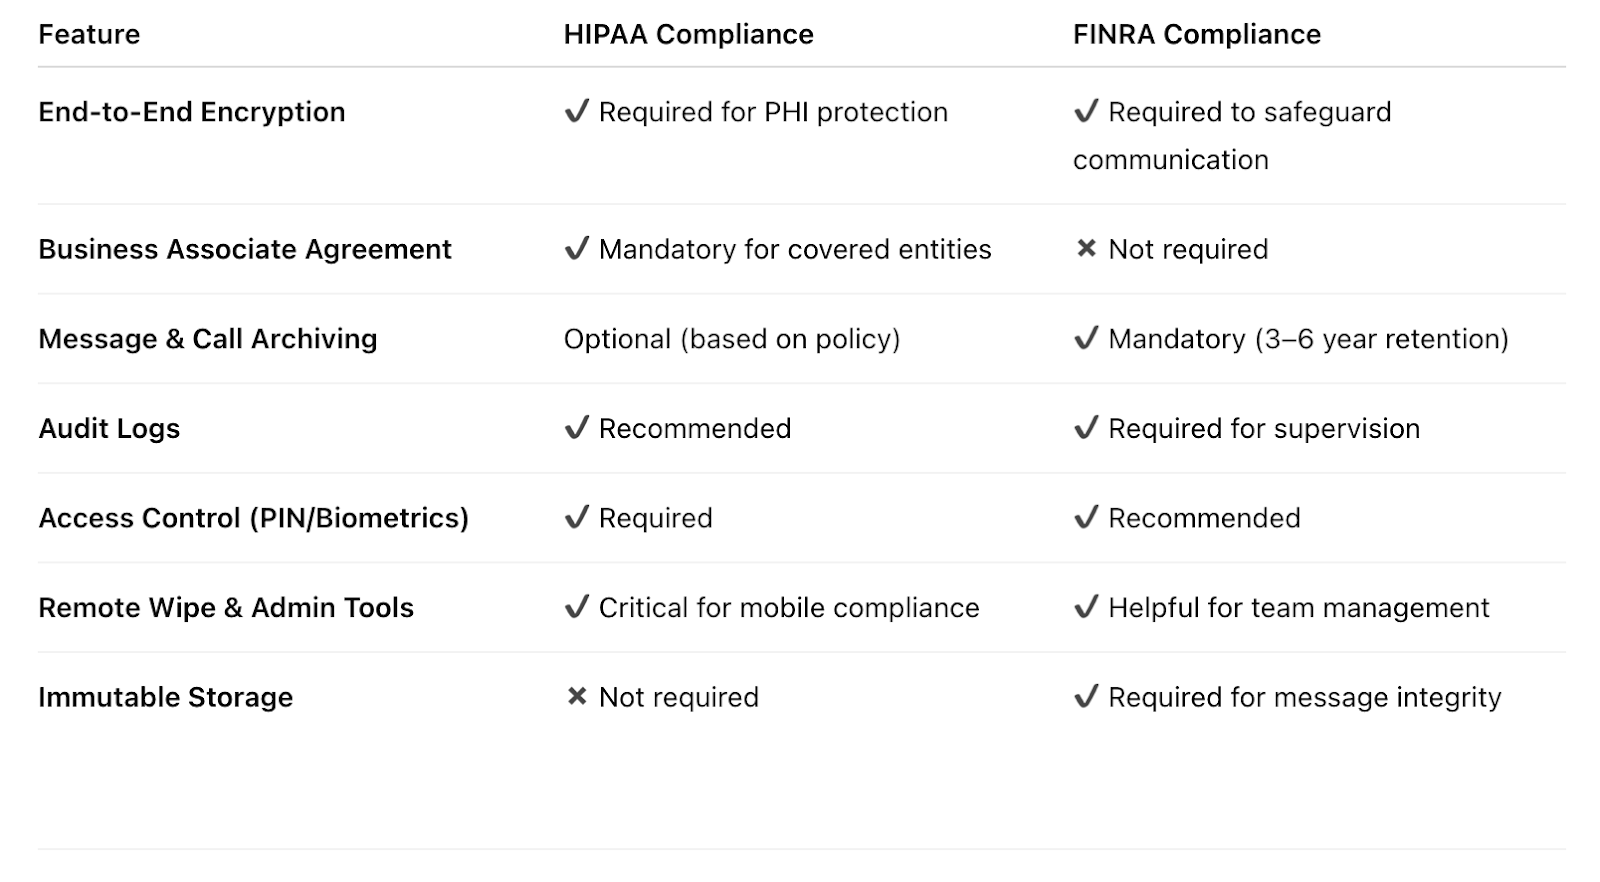
Task: Click the checkmark next to Critical for mobile compliance
Action: (577, 607)
